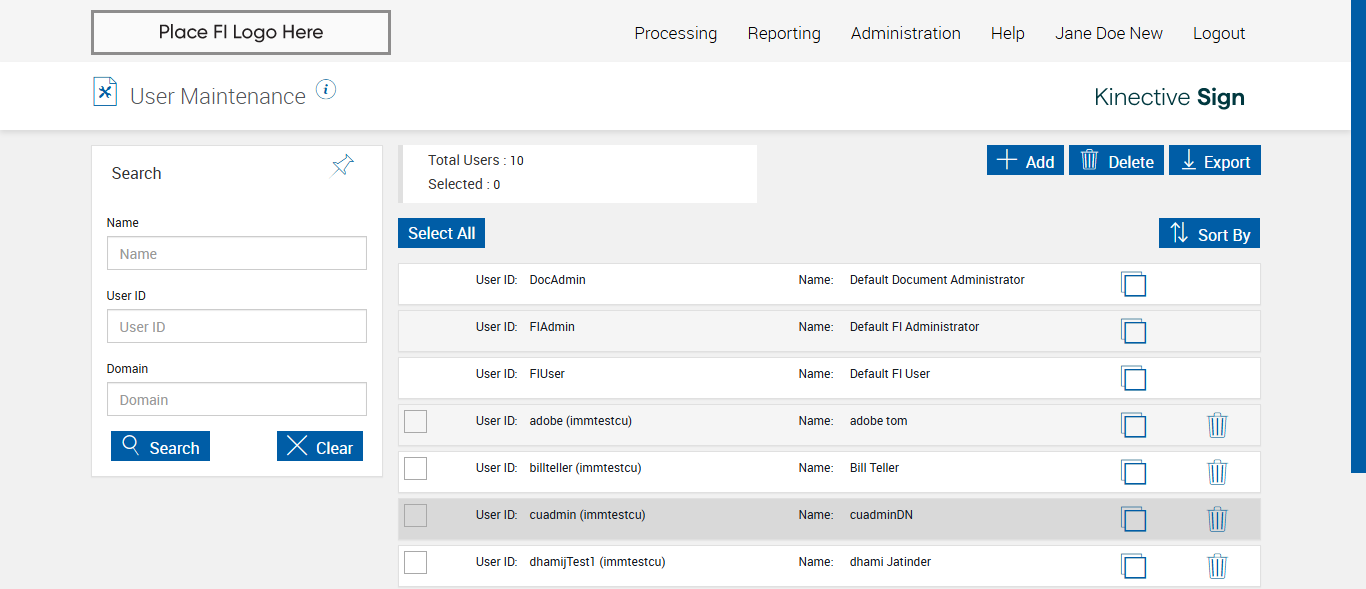
Task: Open the Sort By options
Action: click(1210, 234)
